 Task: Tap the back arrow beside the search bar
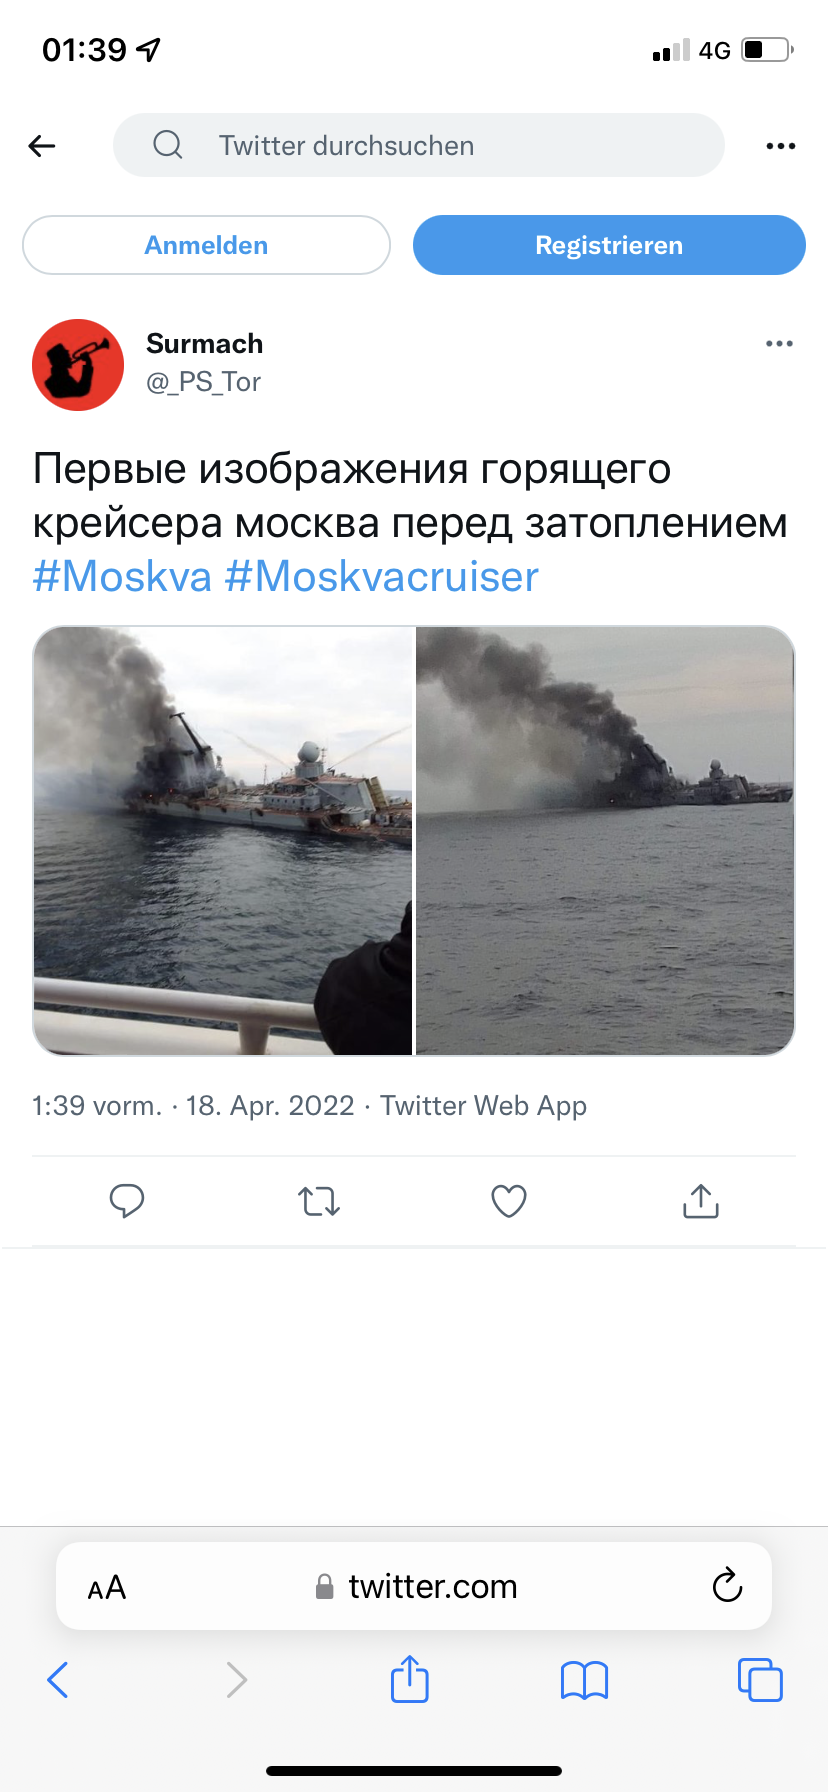click(42, 146)
